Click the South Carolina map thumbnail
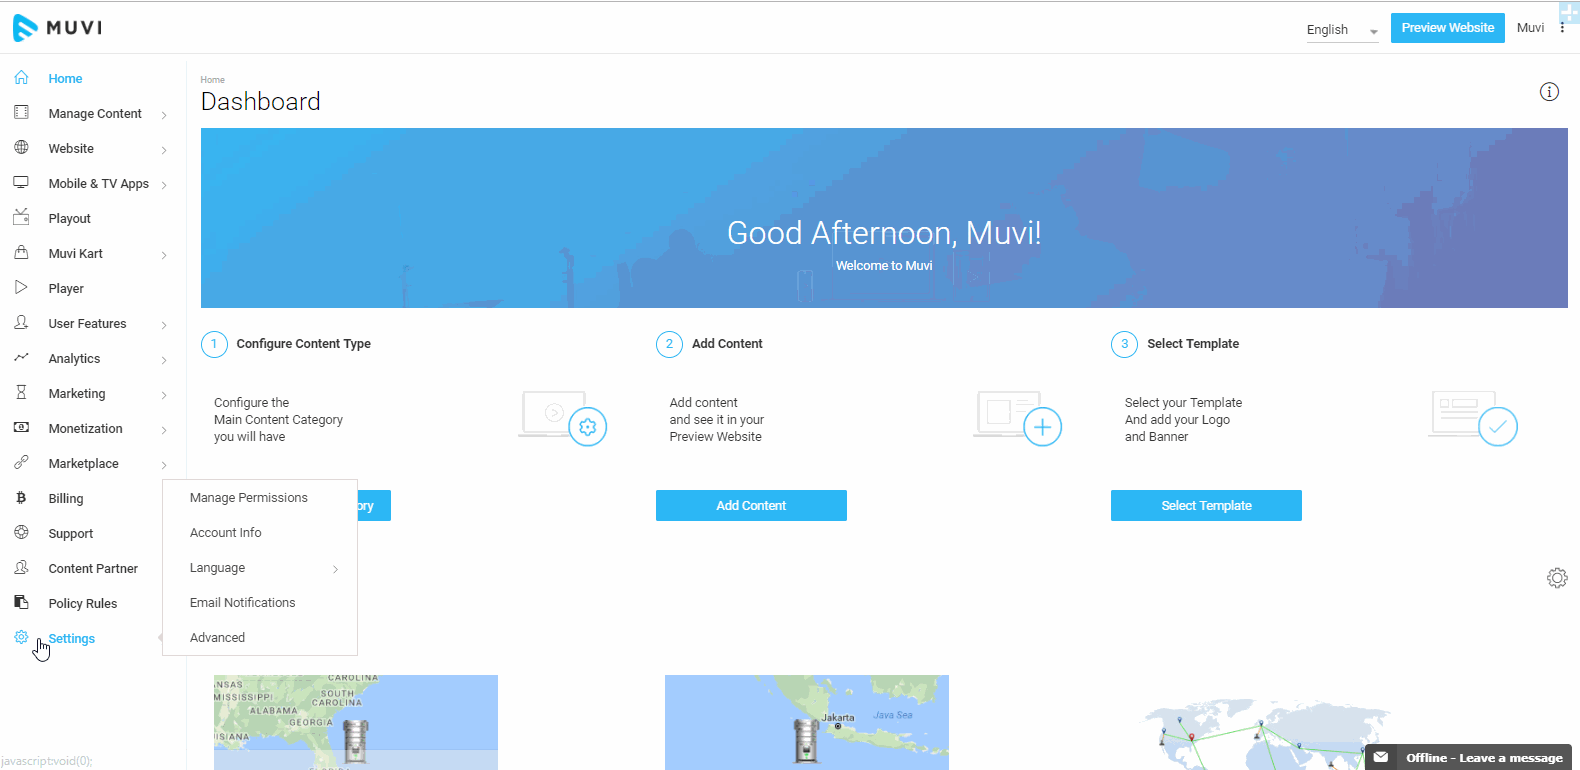Screen dimensions: 1580x770 tap(356, 722)
